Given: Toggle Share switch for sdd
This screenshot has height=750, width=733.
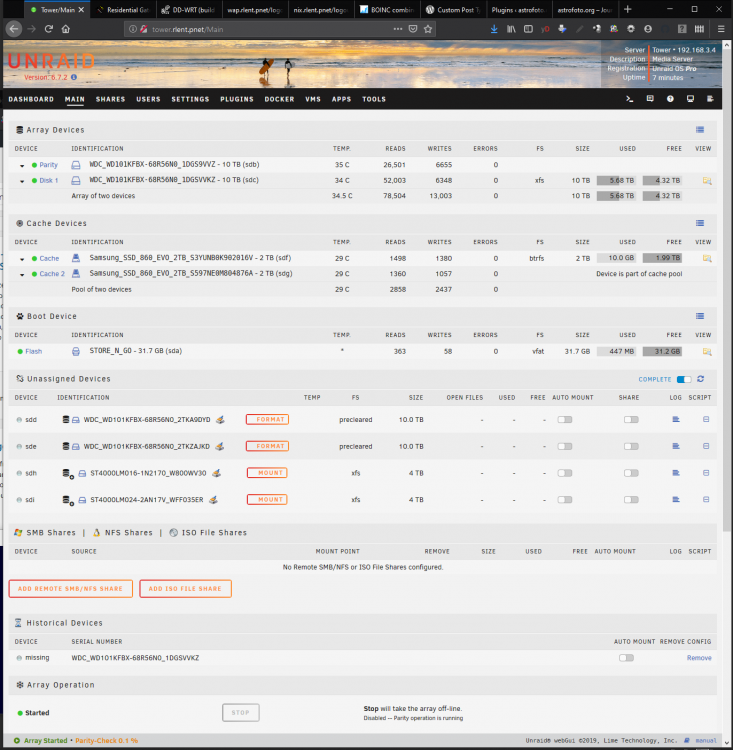Looking at the screenshot, I should click(x=631, y=419).
